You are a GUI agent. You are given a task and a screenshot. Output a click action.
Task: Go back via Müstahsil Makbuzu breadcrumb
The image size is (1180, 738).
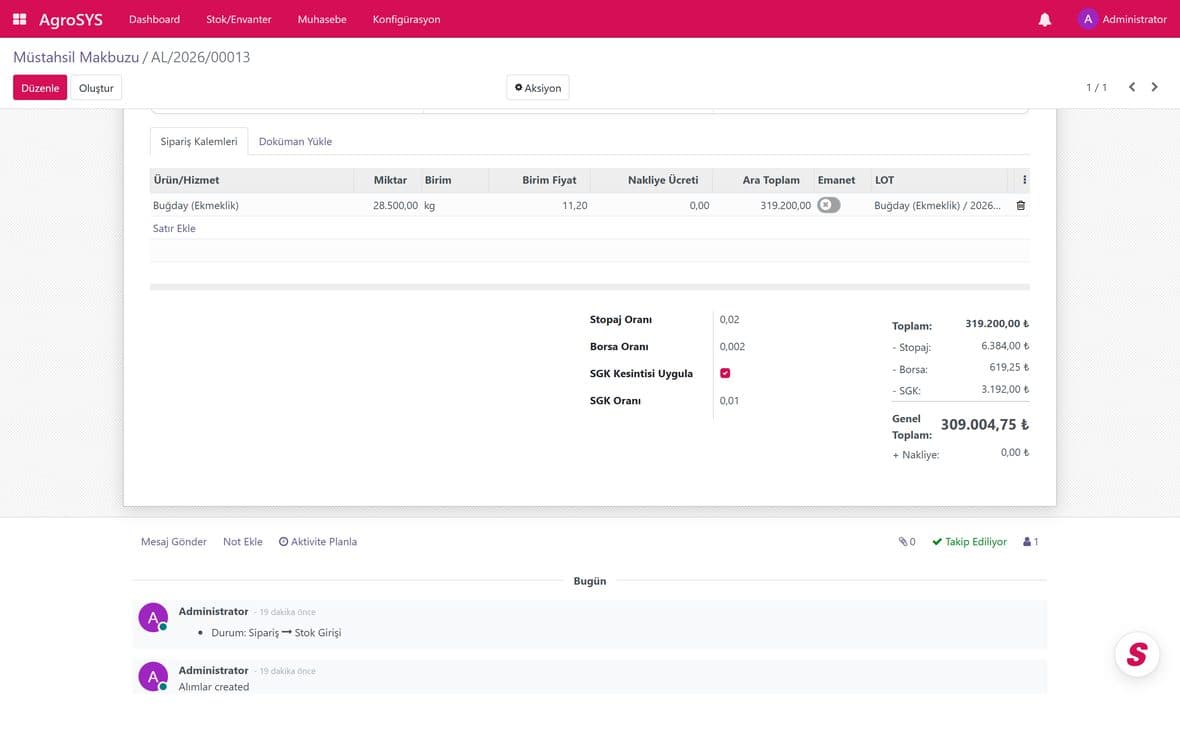(76, 57)
